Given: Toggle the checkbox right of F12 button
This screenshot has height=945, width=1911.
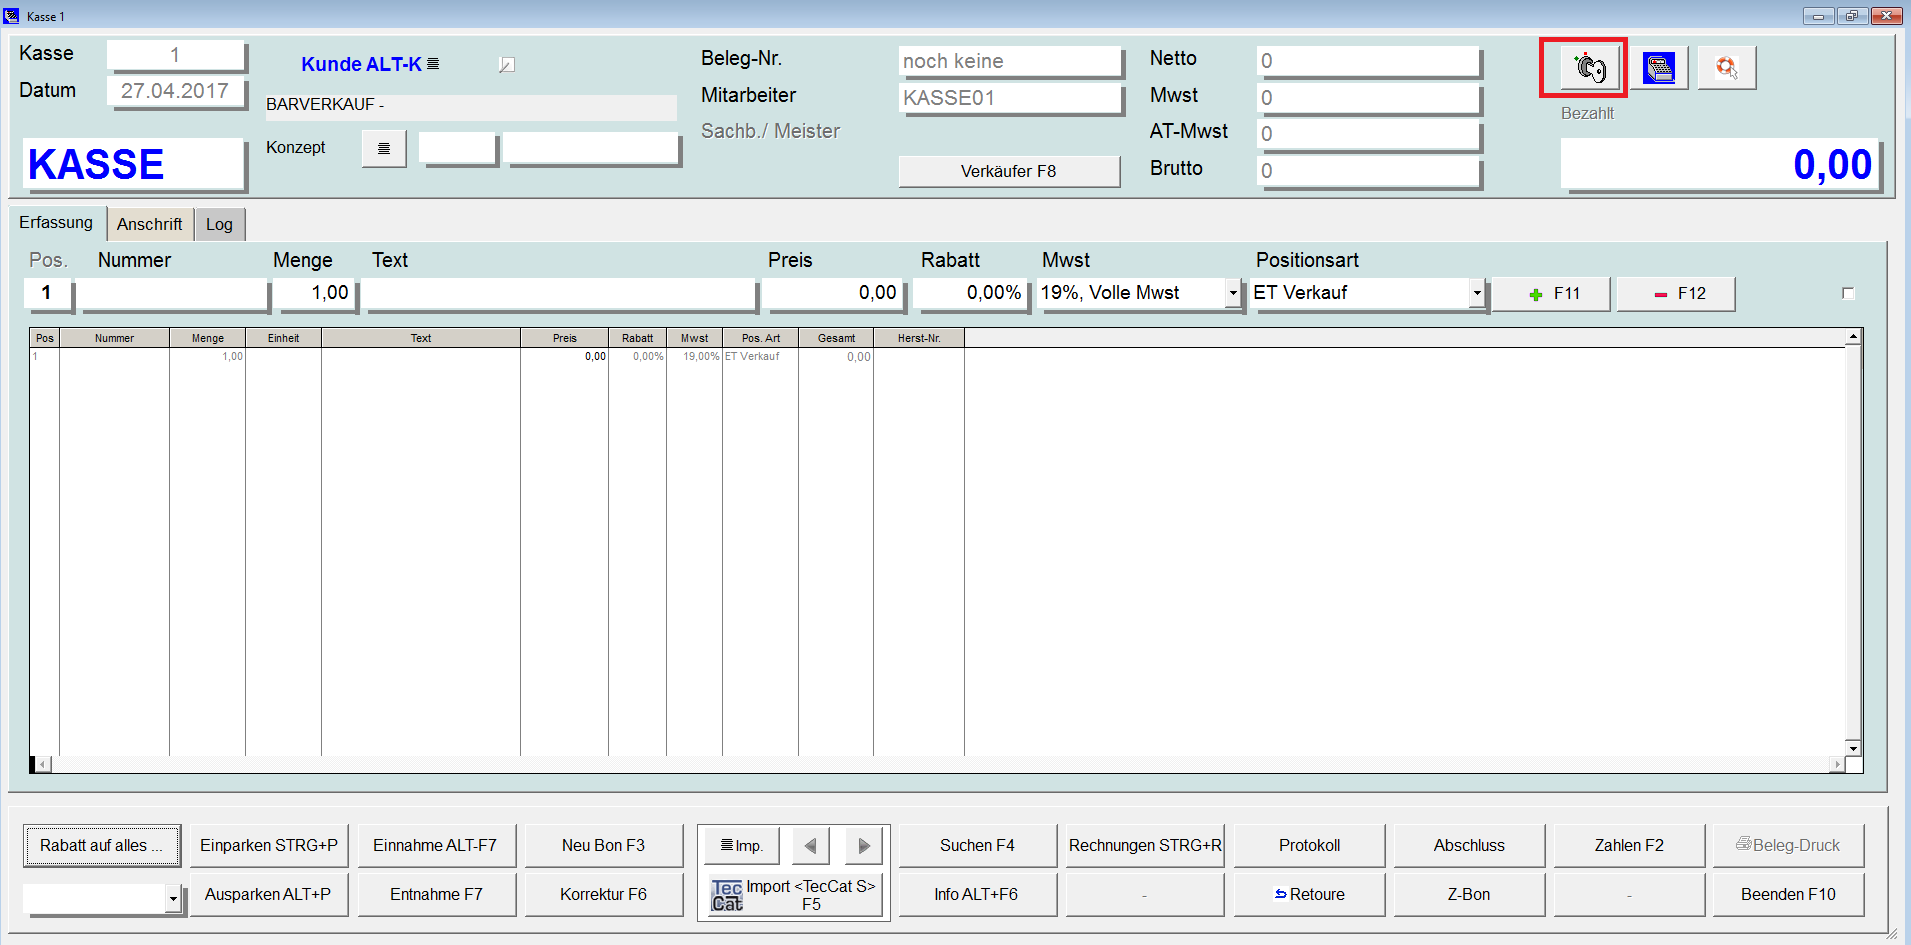Looking at the screenshot, I should pos(1848,293).
